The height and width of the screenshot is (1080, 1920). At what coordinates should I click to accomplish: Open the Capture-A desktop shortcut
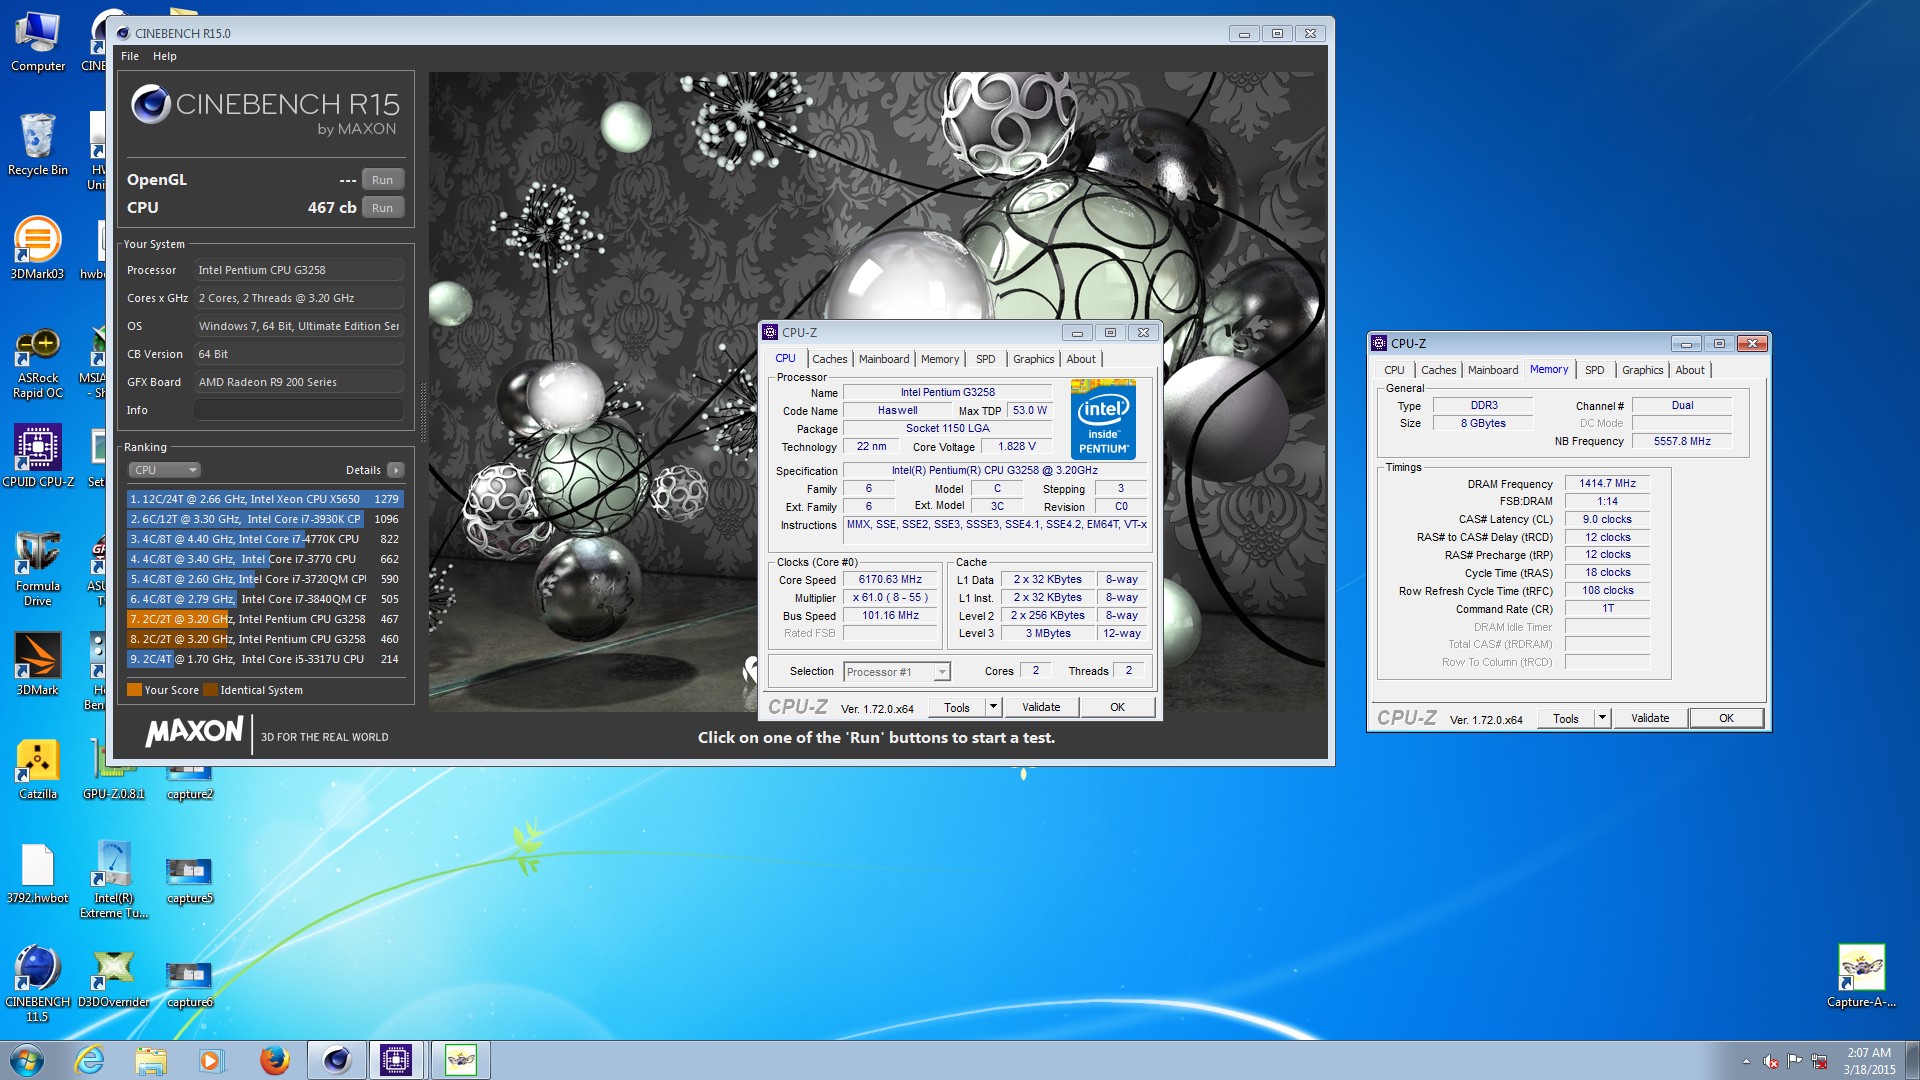pos(1861,976)
